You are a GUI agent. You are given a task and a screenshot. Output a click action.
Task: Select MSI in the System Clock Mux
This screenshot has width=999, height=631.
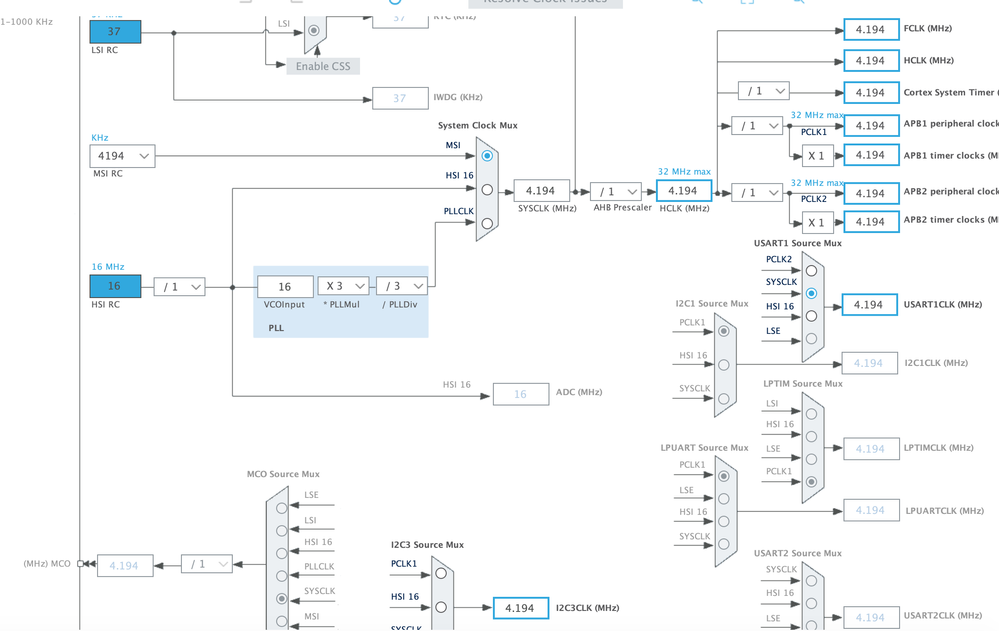[x=487, y=156]
